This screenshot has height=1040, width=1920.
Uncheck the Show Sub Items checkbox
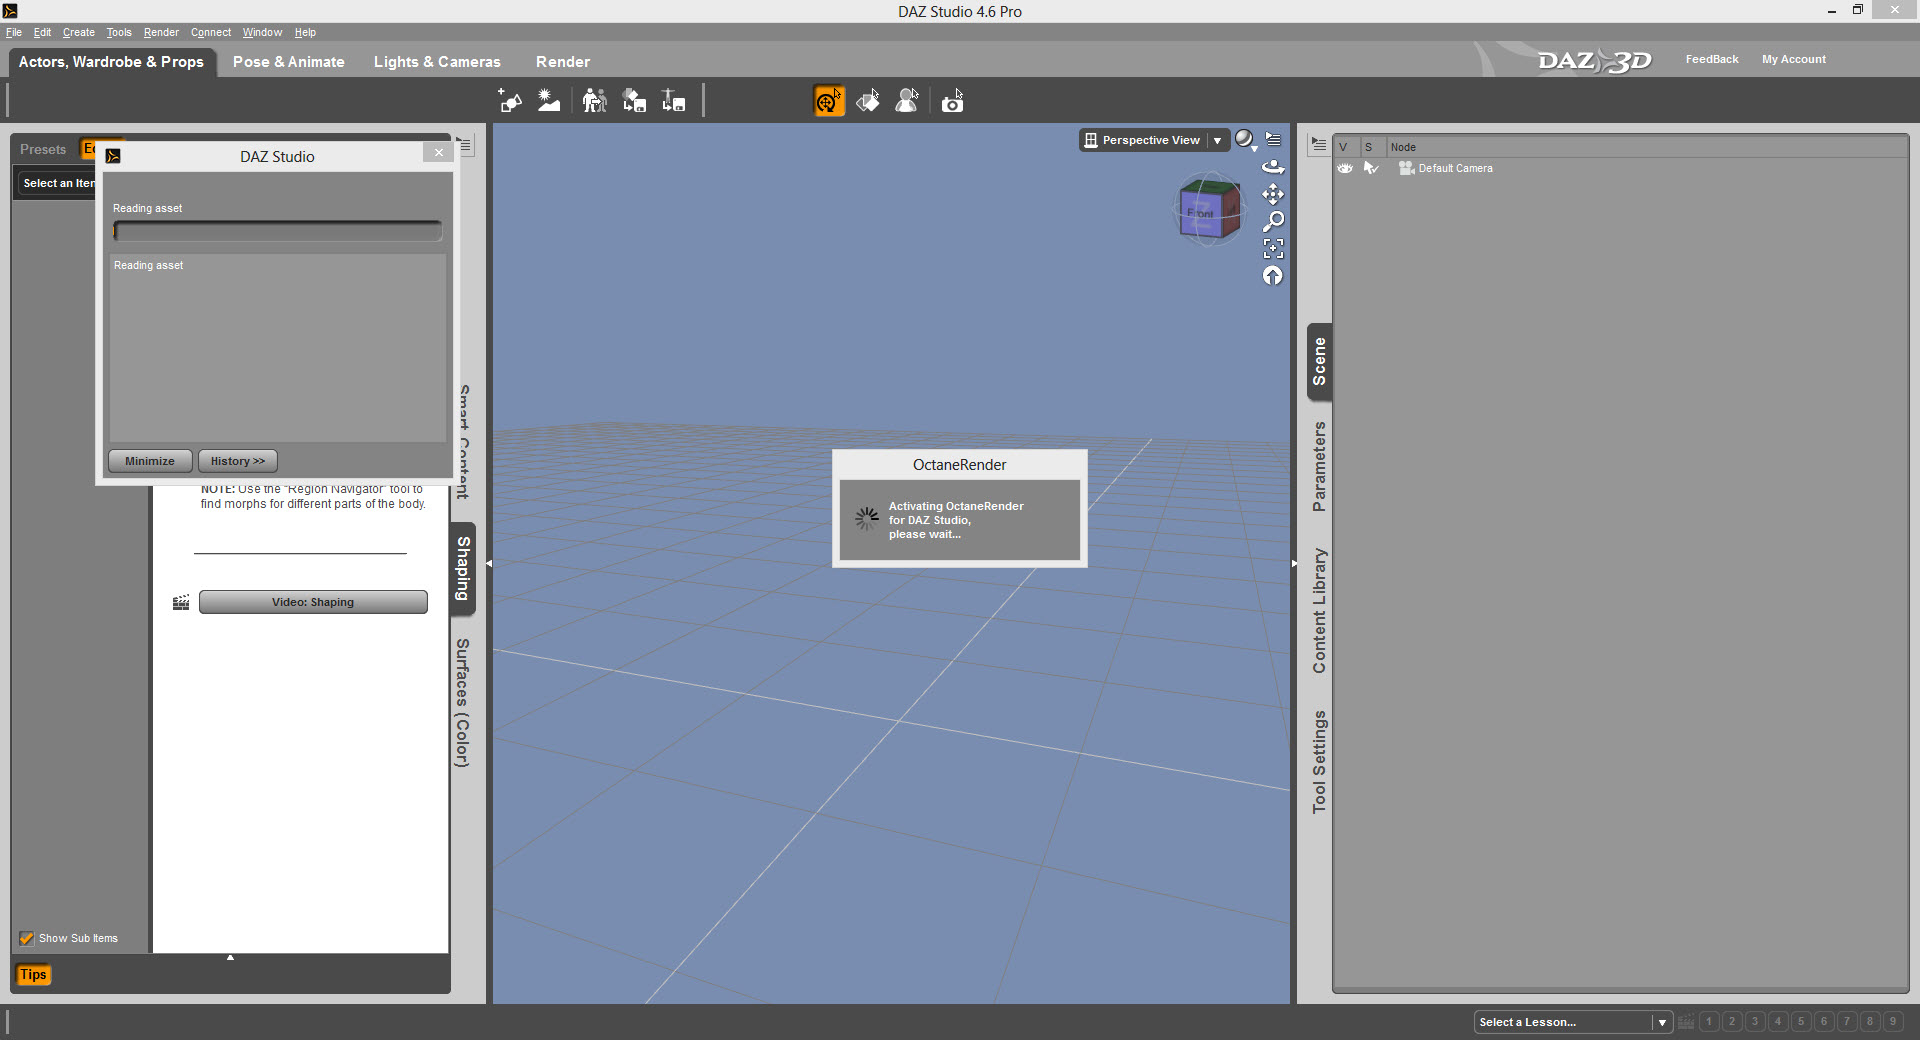(27, 938)
